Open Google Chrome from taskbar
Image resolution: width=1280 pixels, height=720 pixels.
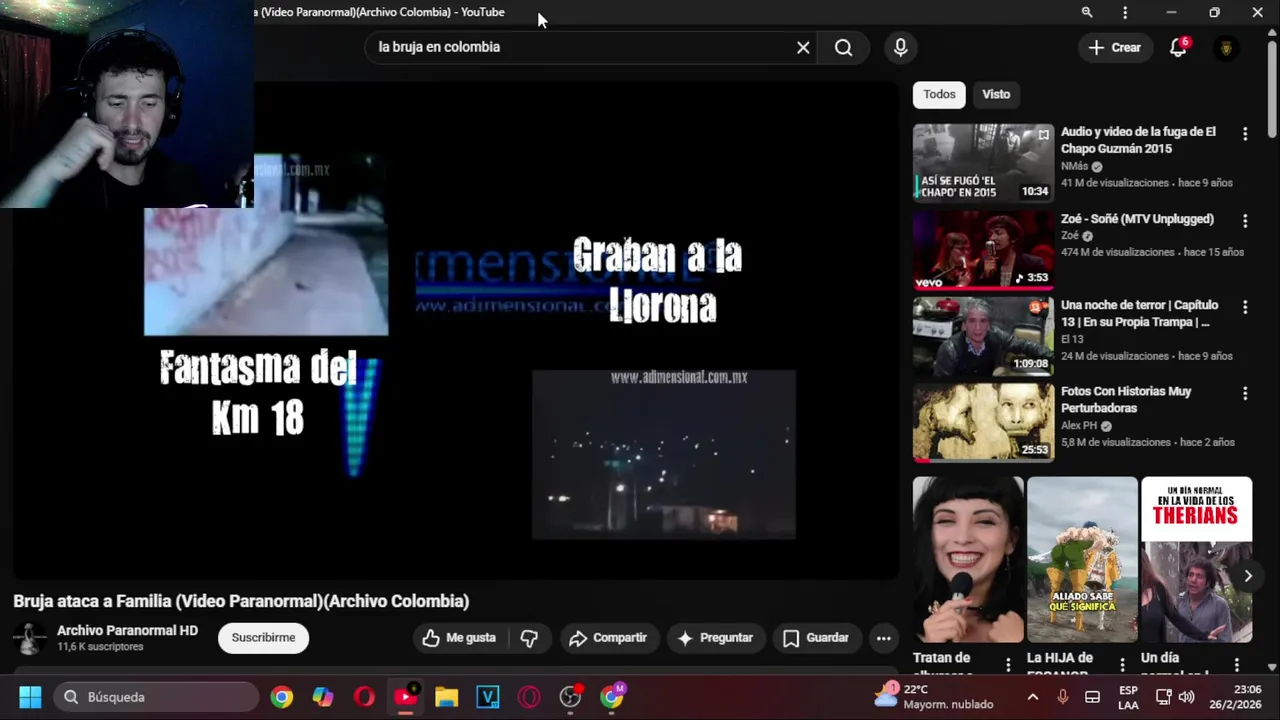(x=282, y=697)
